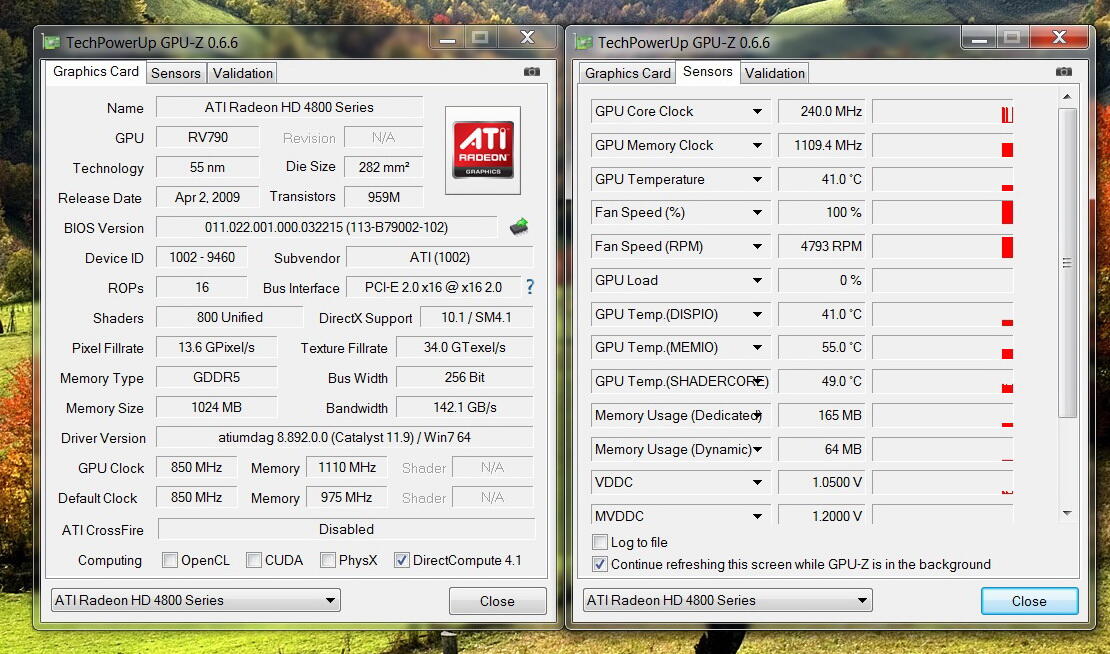Select Graphics Card tab in left window

96,71
